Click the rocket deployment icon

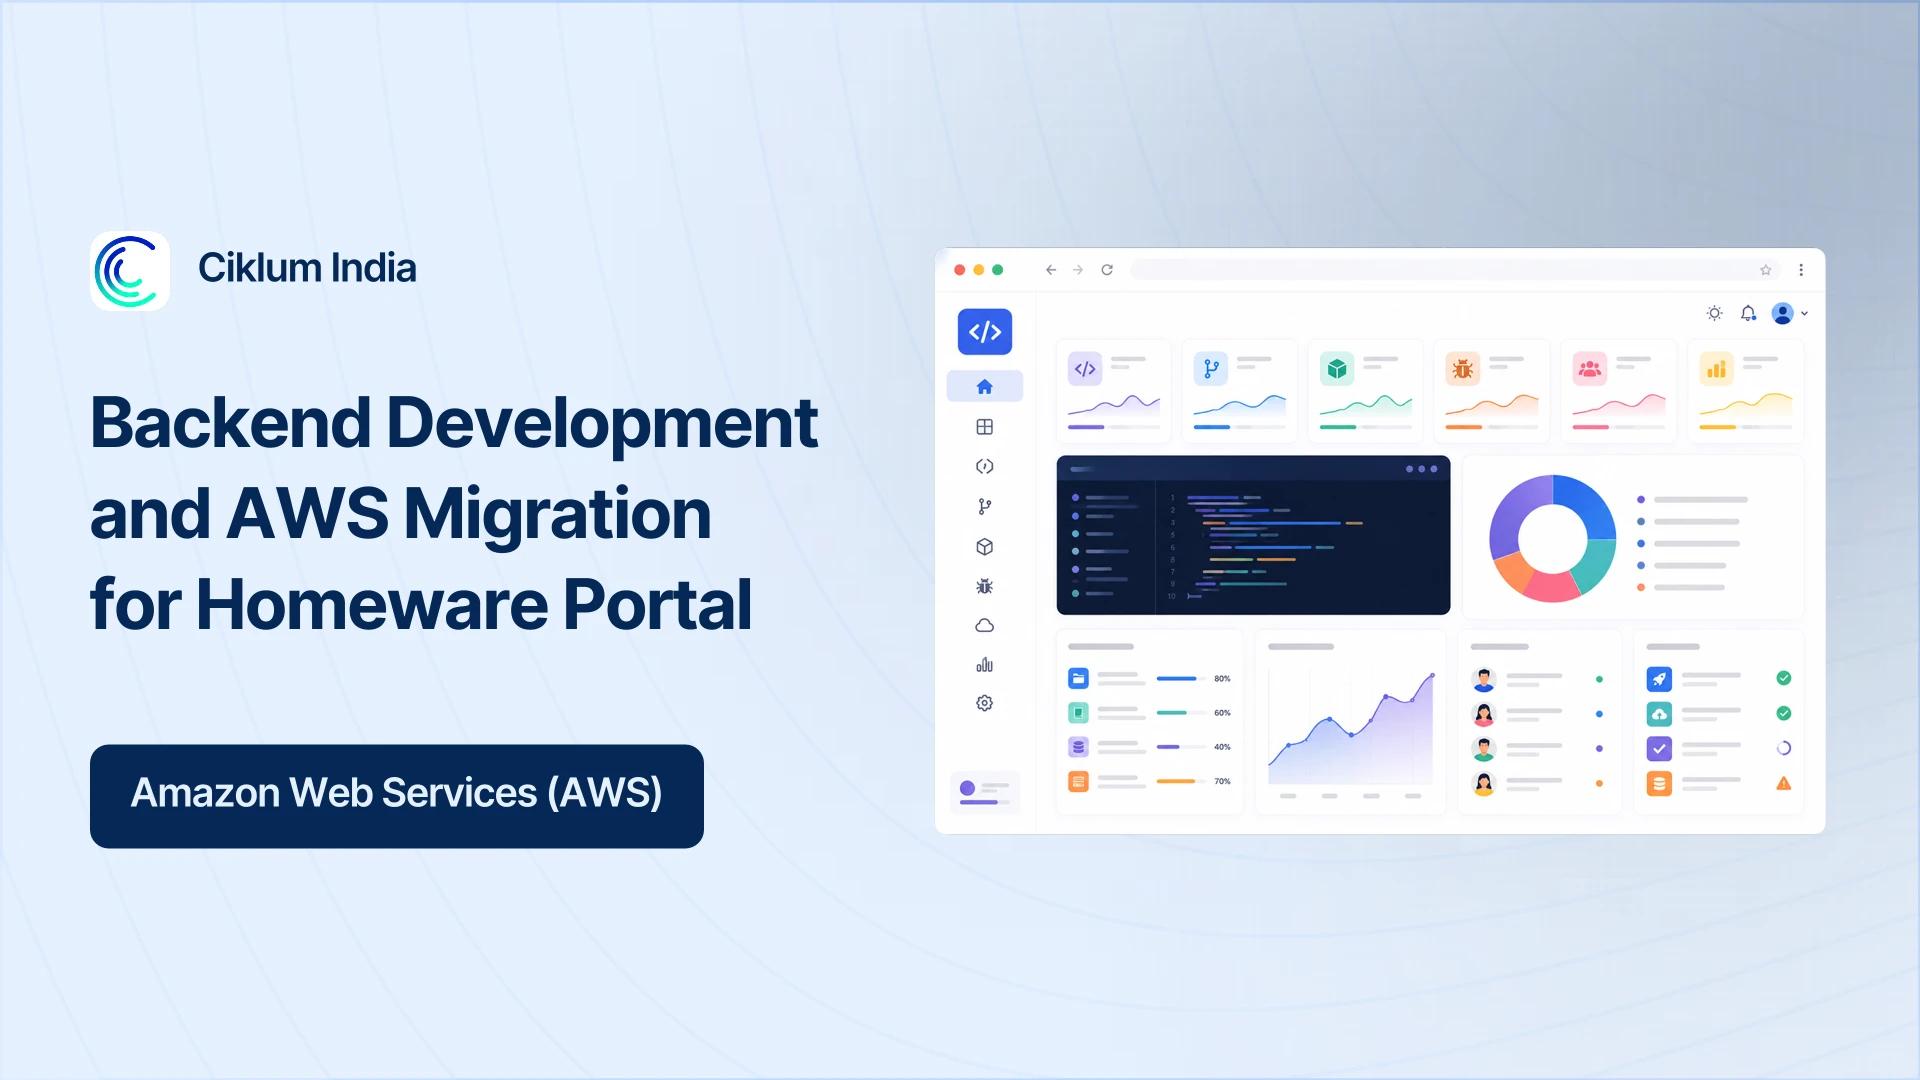click(x=1659, y=679)
